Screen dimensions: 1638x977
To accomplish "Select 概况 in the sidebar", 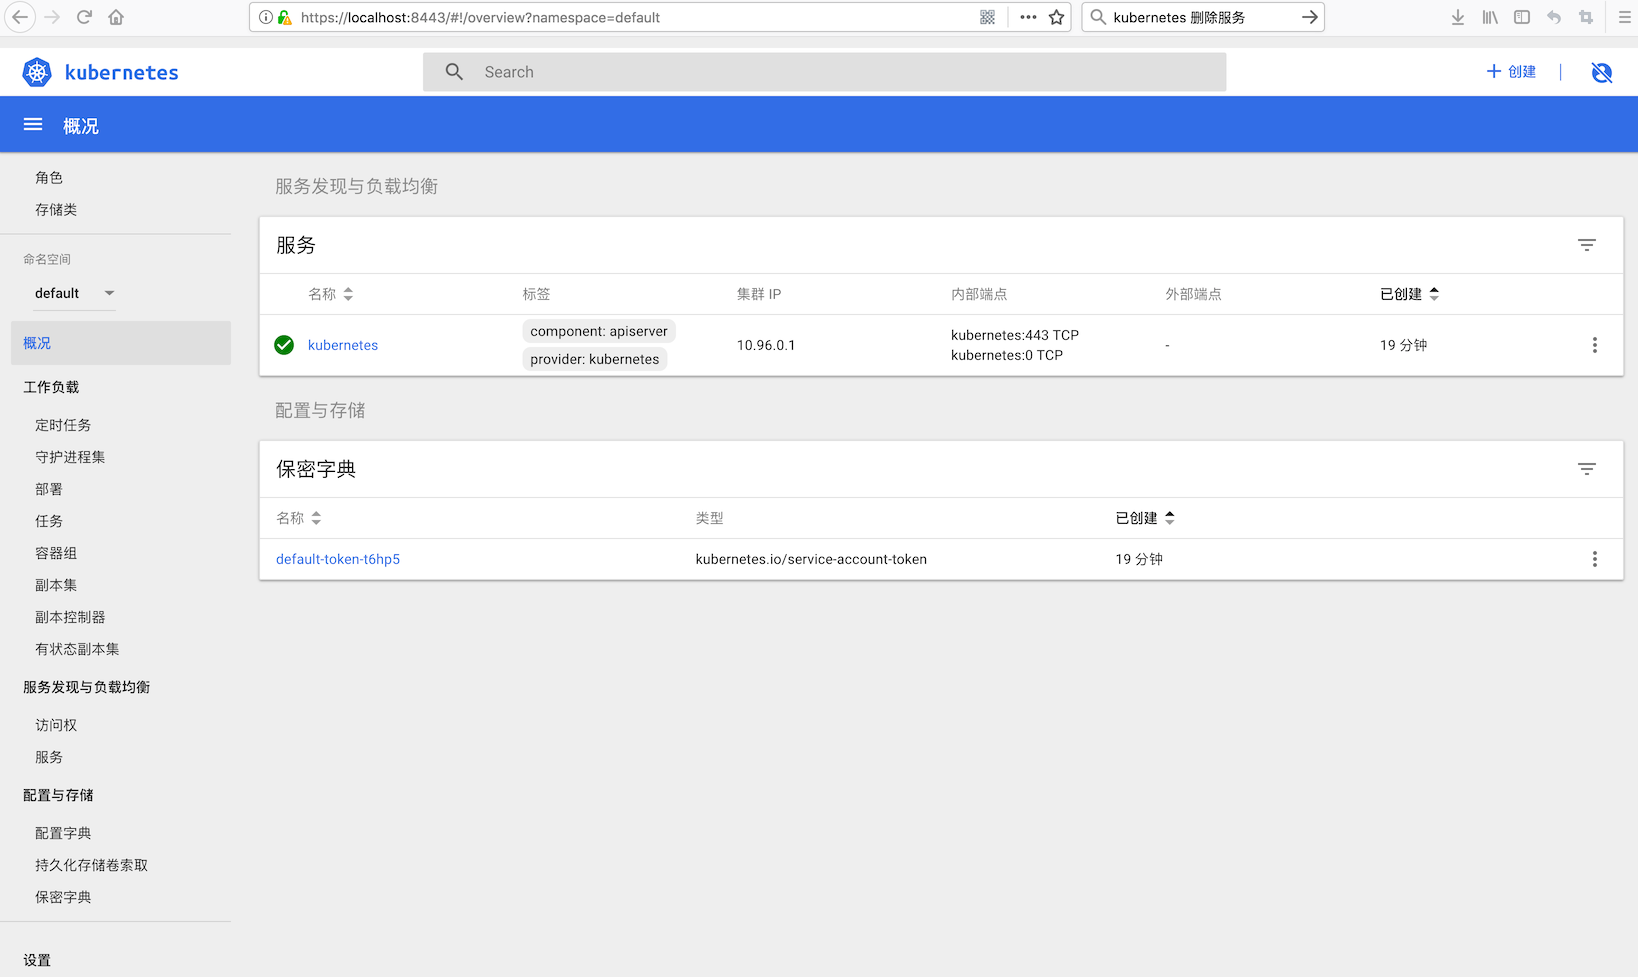I will pyautogui.click(x=121, y=343).
